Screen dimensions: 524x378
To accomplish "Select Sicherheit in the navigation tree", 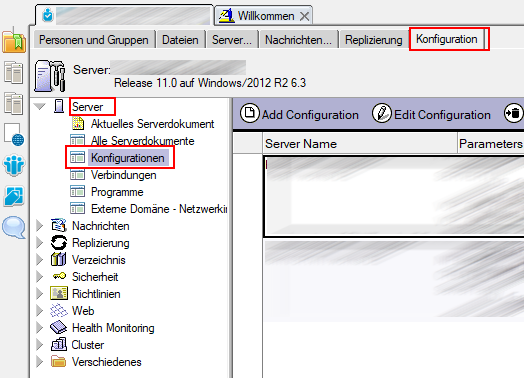I will (x=95, y=277).
